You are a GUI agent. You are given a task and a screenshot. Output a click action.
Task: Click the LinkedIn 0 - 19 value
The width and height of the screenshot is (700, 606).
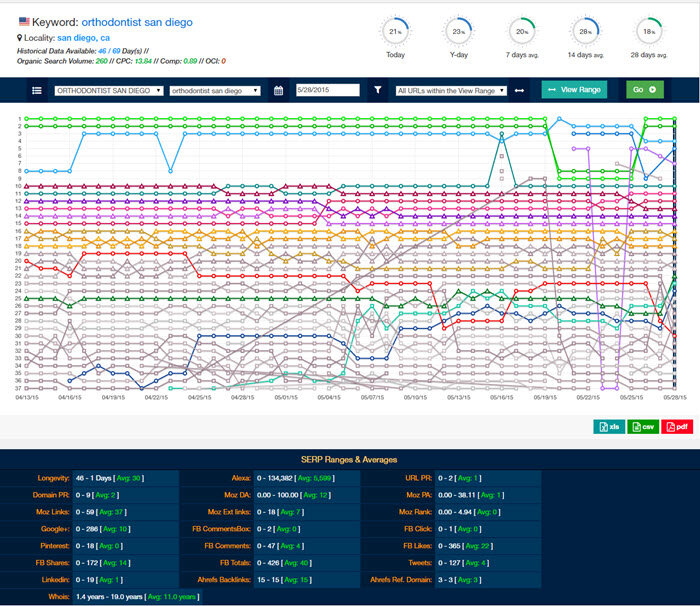99,580
